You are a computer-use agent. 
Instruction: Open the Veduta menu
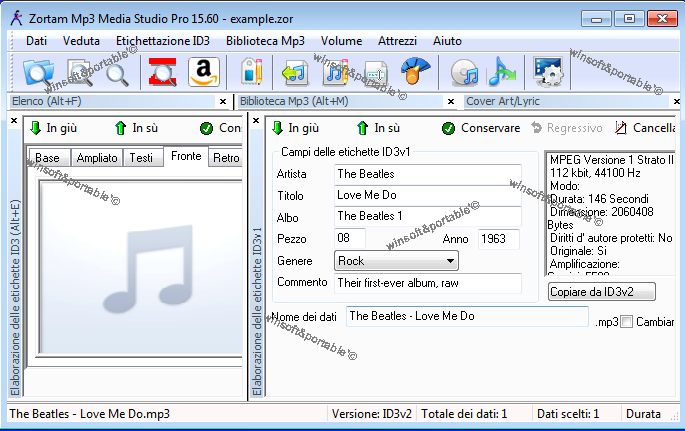81,41
